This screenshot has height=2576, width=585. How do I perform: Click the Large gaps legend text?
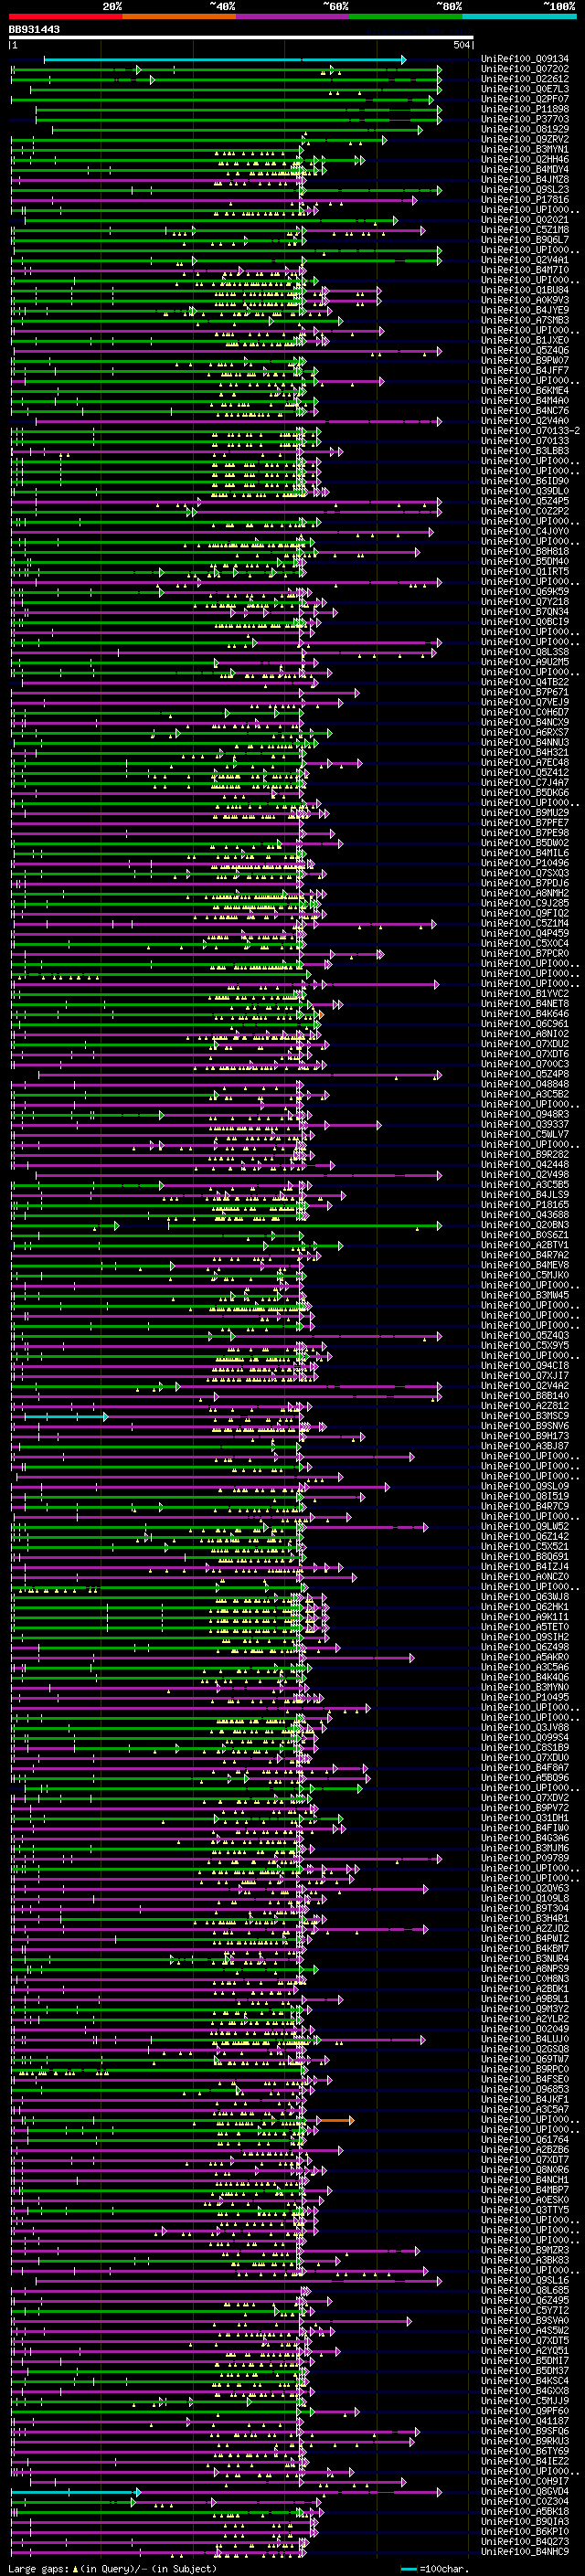[113, 2568]
